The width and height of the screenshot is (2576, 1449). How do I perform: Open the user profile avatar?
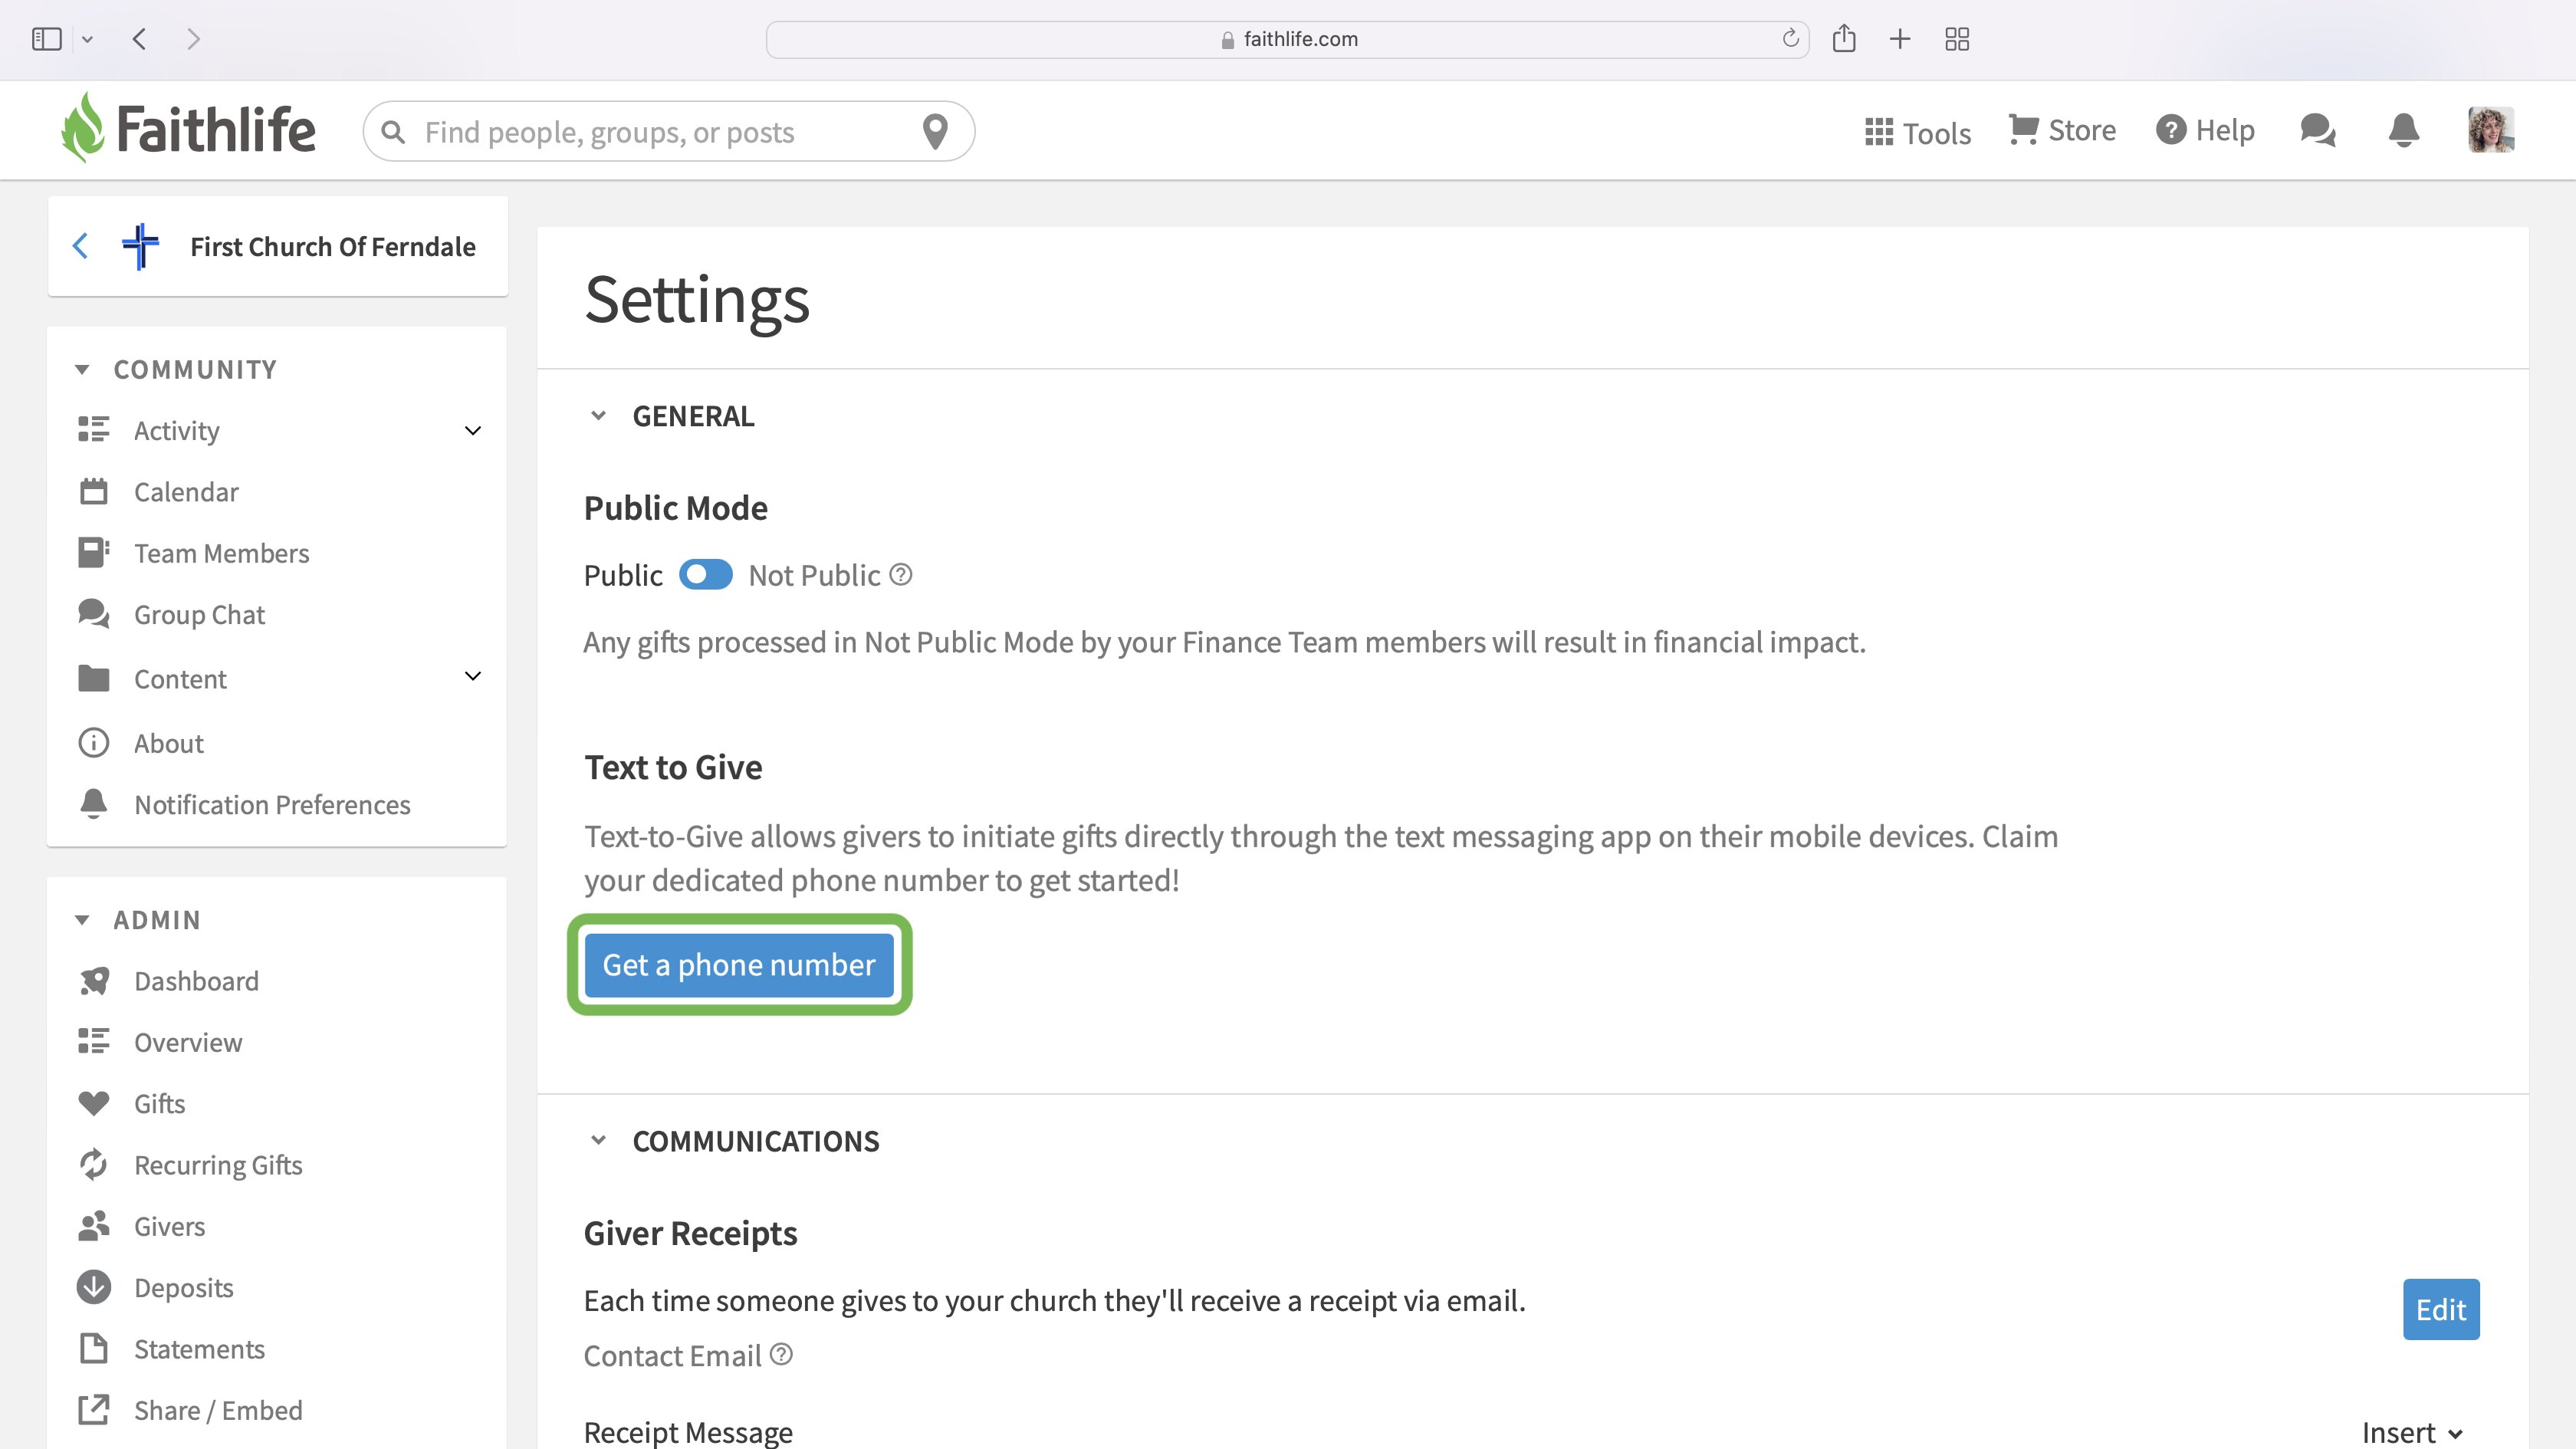click(x=2491, y=130)
